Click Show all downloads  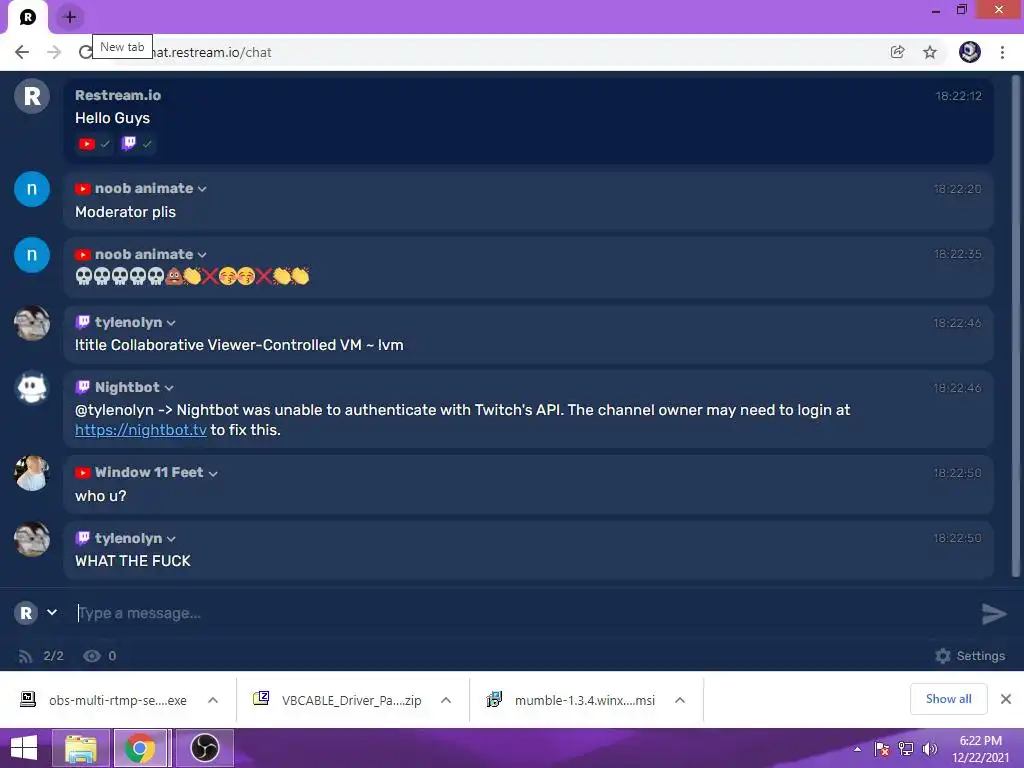pyautogui.click(x=948, y=699)
